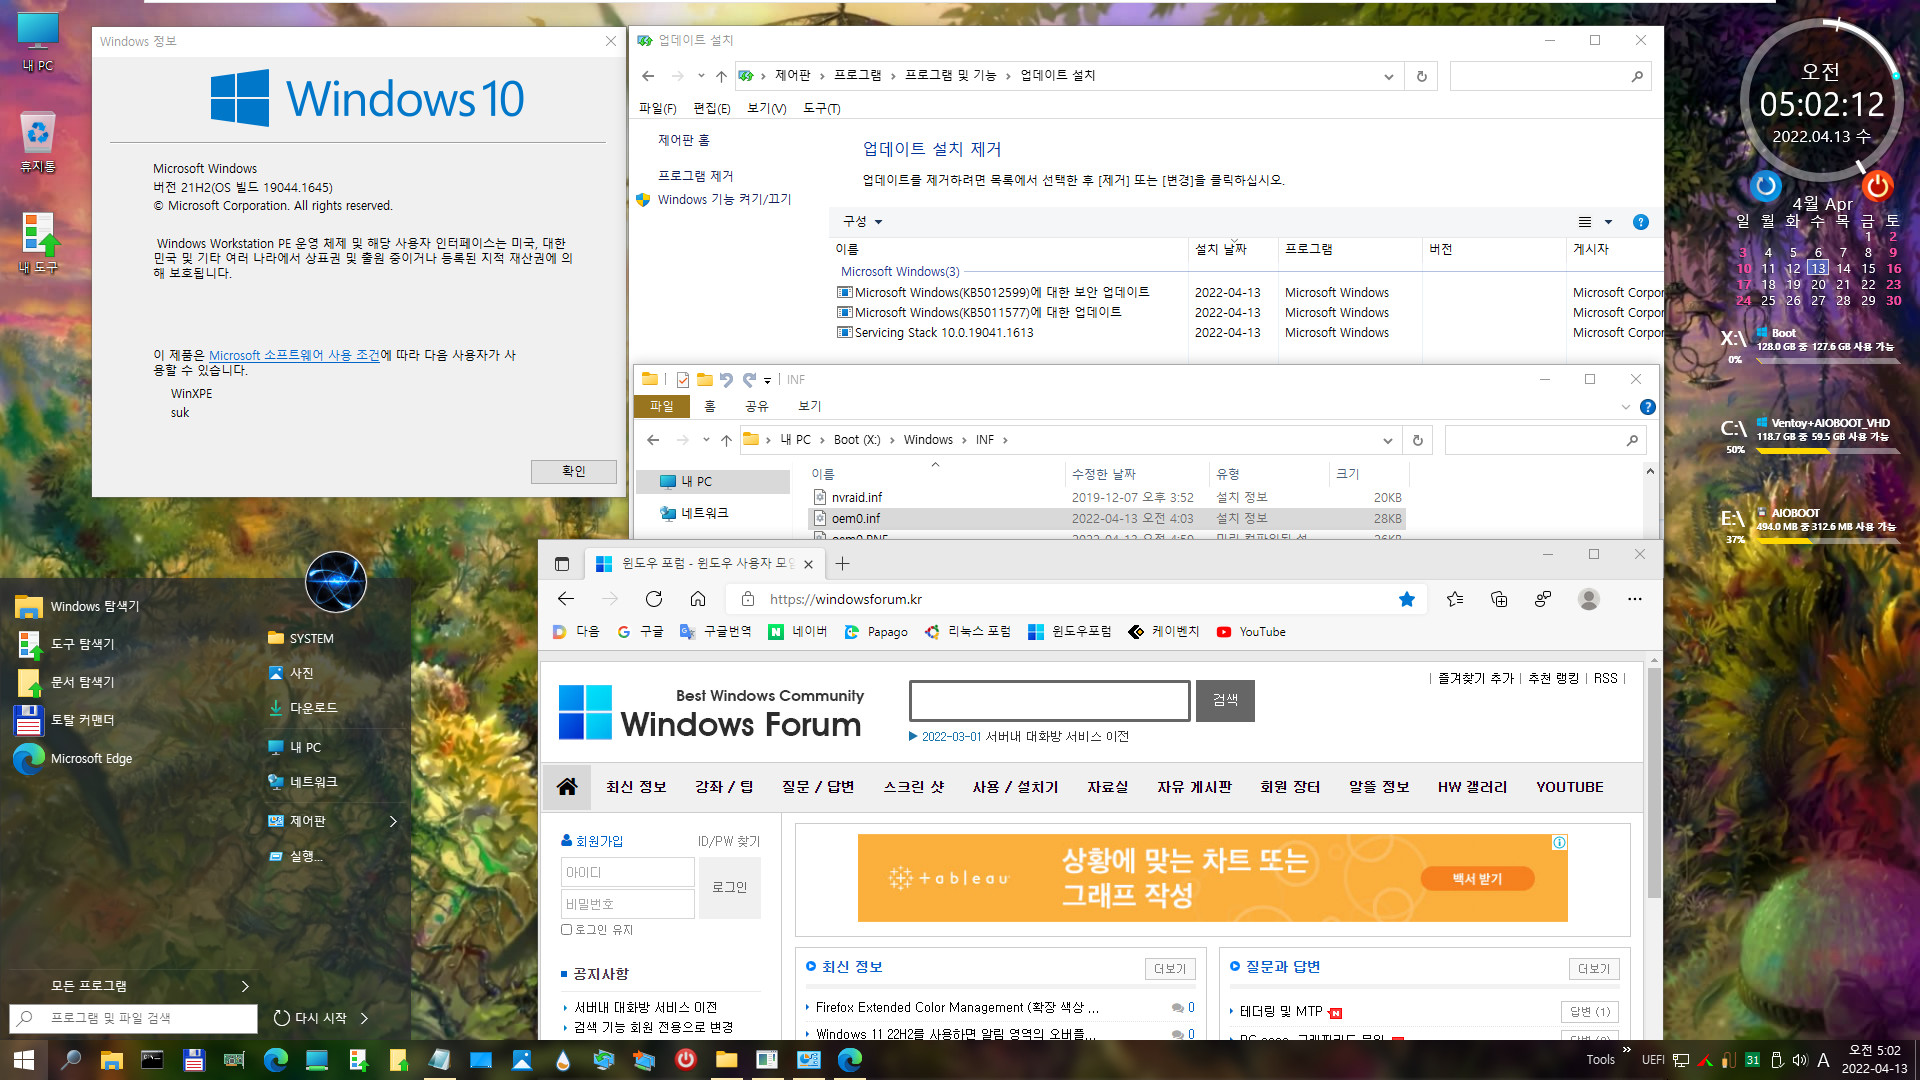The height and width of the screenshot is (1080, 1920).
Task: Click the 아이디 input field
Action: click(628, 872)
